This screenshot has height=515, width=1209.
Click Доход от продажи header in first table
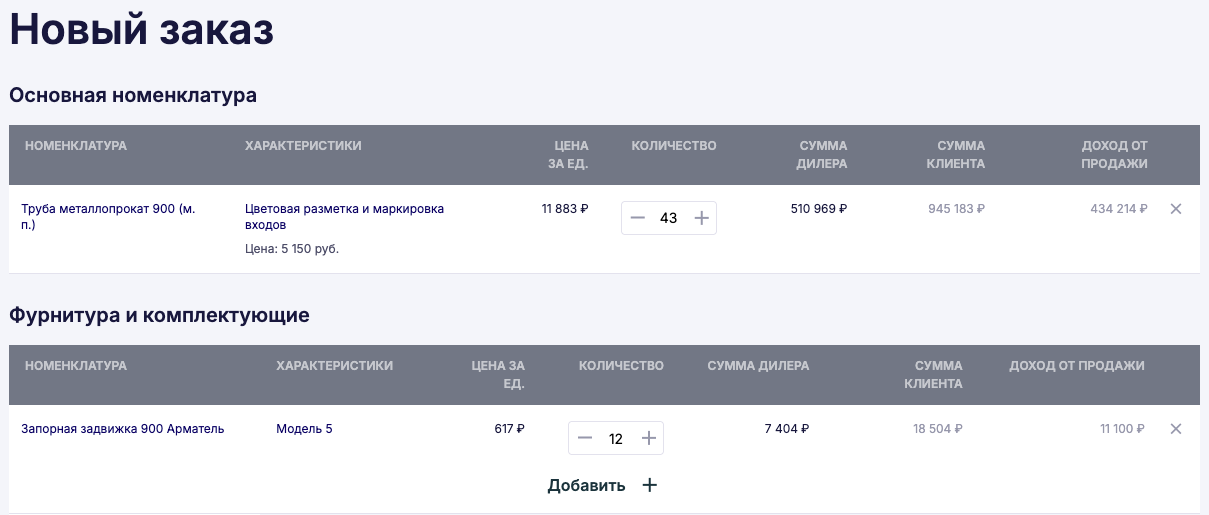click(1114, 155)
